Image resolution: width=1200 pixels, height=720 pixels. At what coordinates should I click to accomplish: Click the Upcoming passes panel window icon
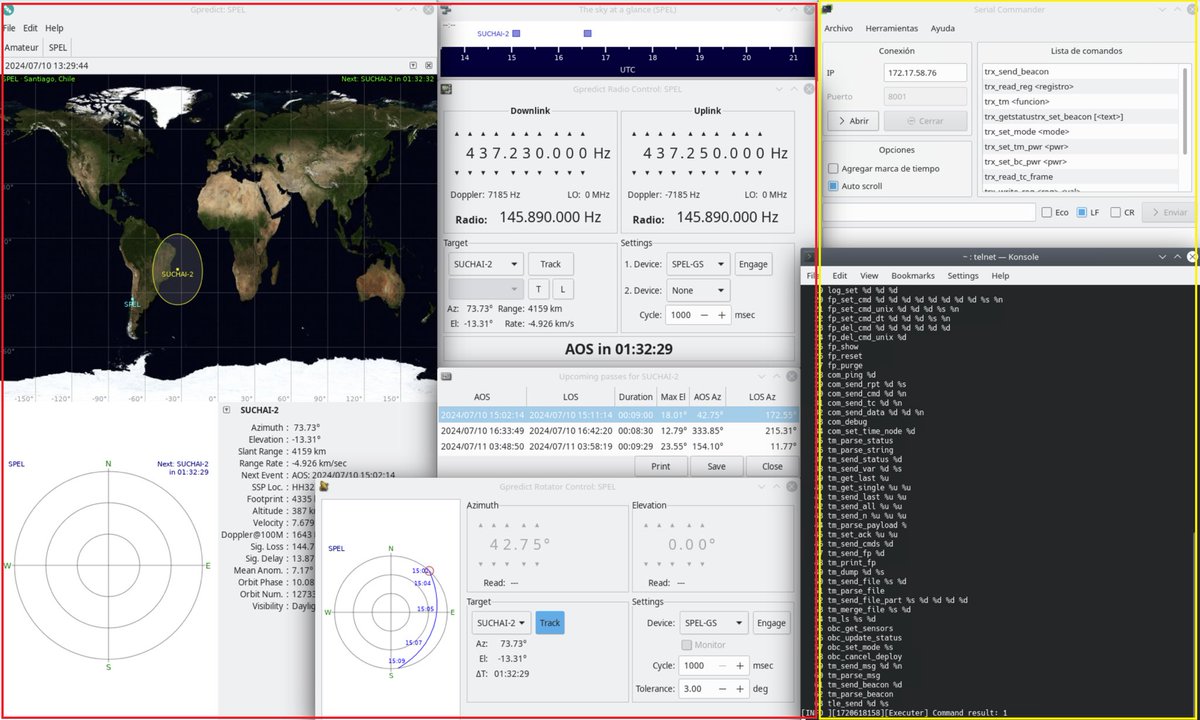446,375
